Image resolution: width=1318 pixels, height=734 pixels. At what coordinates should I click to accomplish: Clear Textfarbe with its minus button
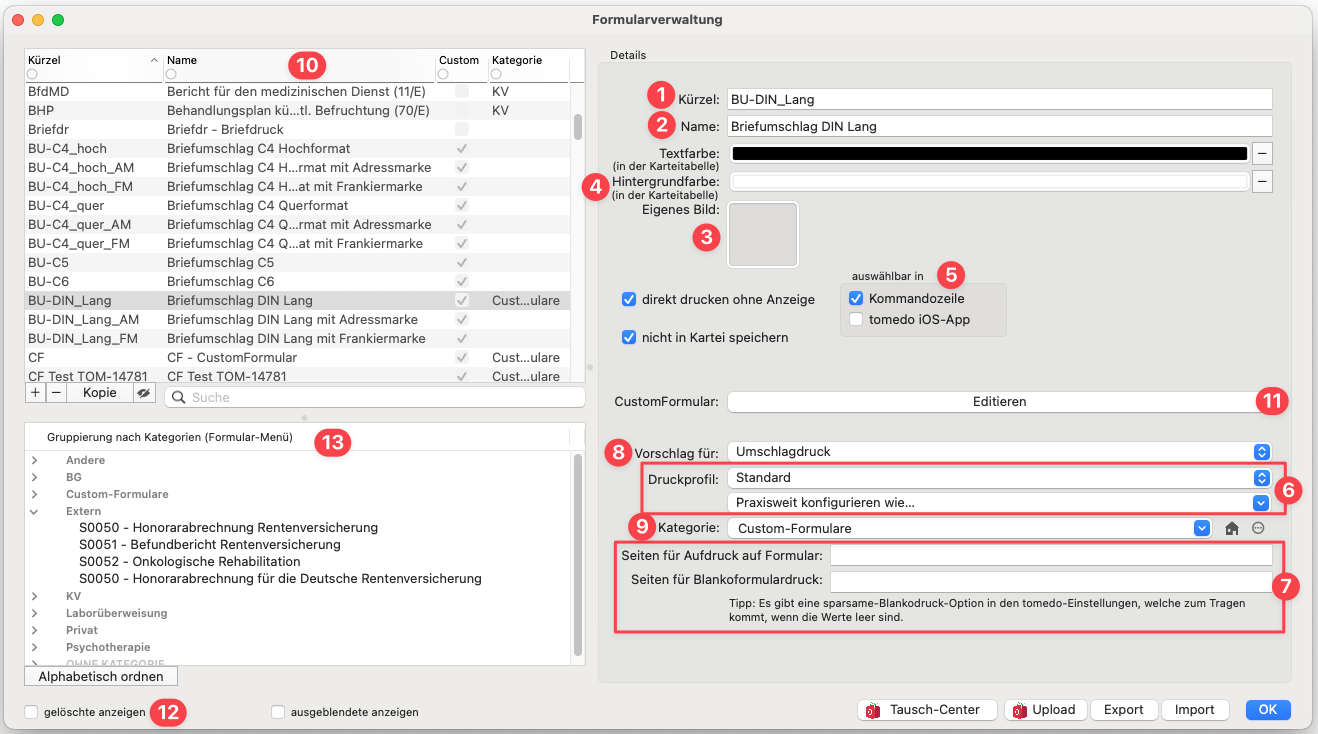pos(1263,153)
